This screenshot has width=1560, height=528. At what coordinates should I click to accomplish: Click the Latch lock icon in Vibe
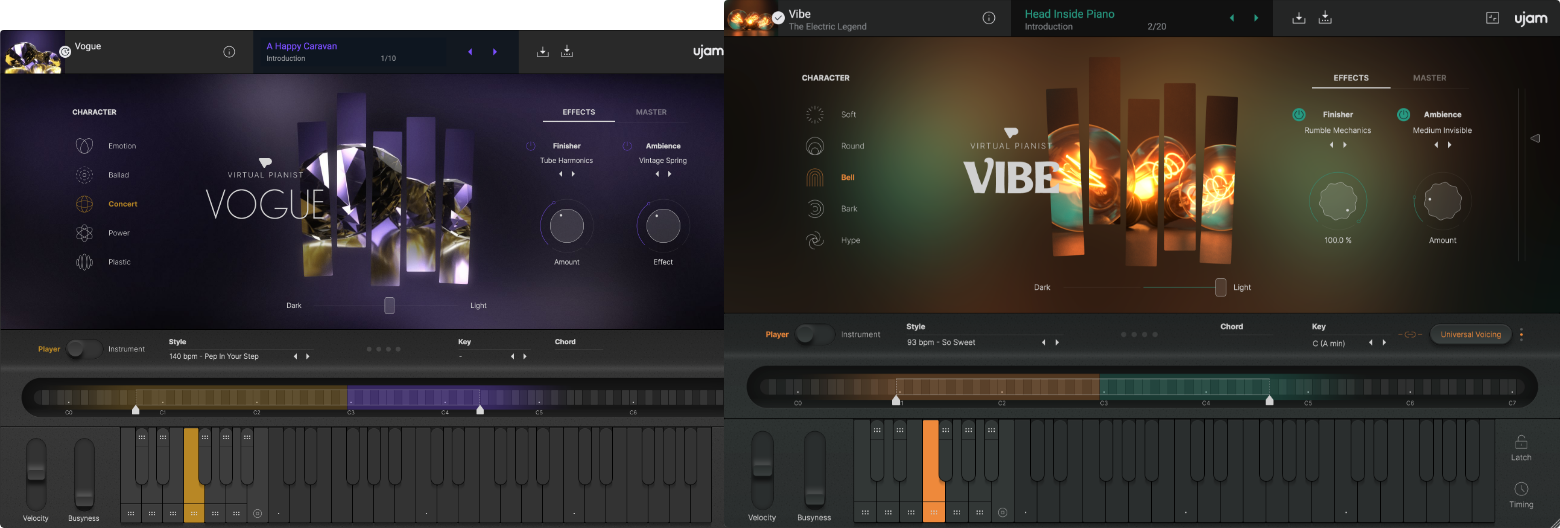tap(1521, 441)
